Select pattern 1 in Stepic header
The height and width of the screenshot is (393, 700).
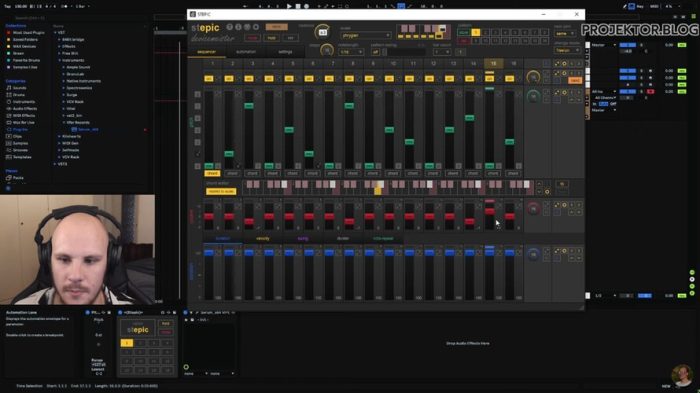coord(476,33)
